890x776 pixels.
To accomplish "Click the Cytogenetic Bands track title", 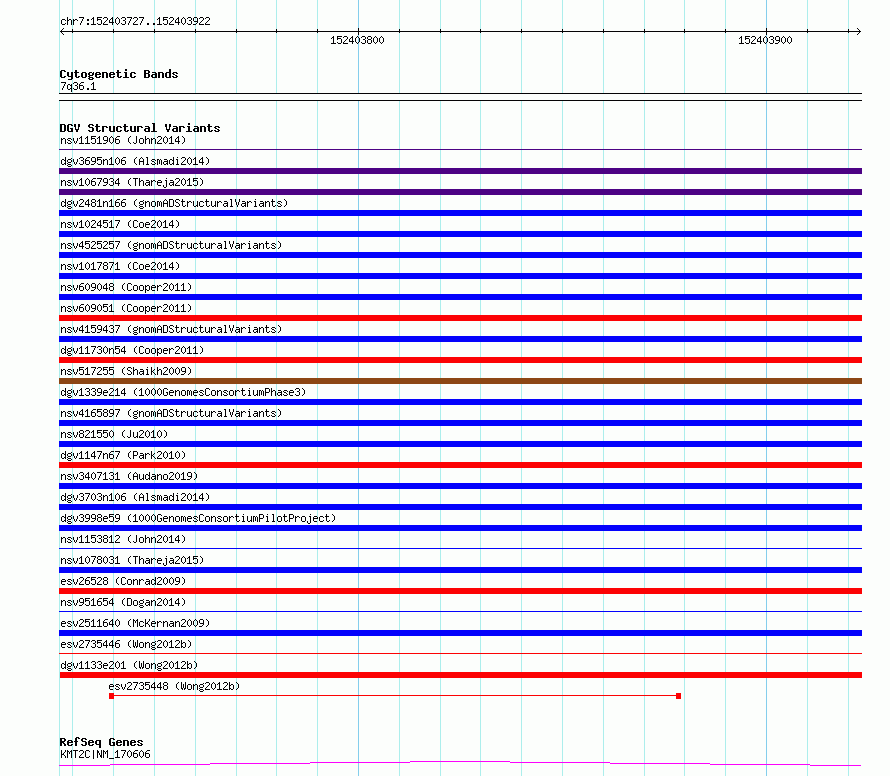I will (x=119, y=74).
